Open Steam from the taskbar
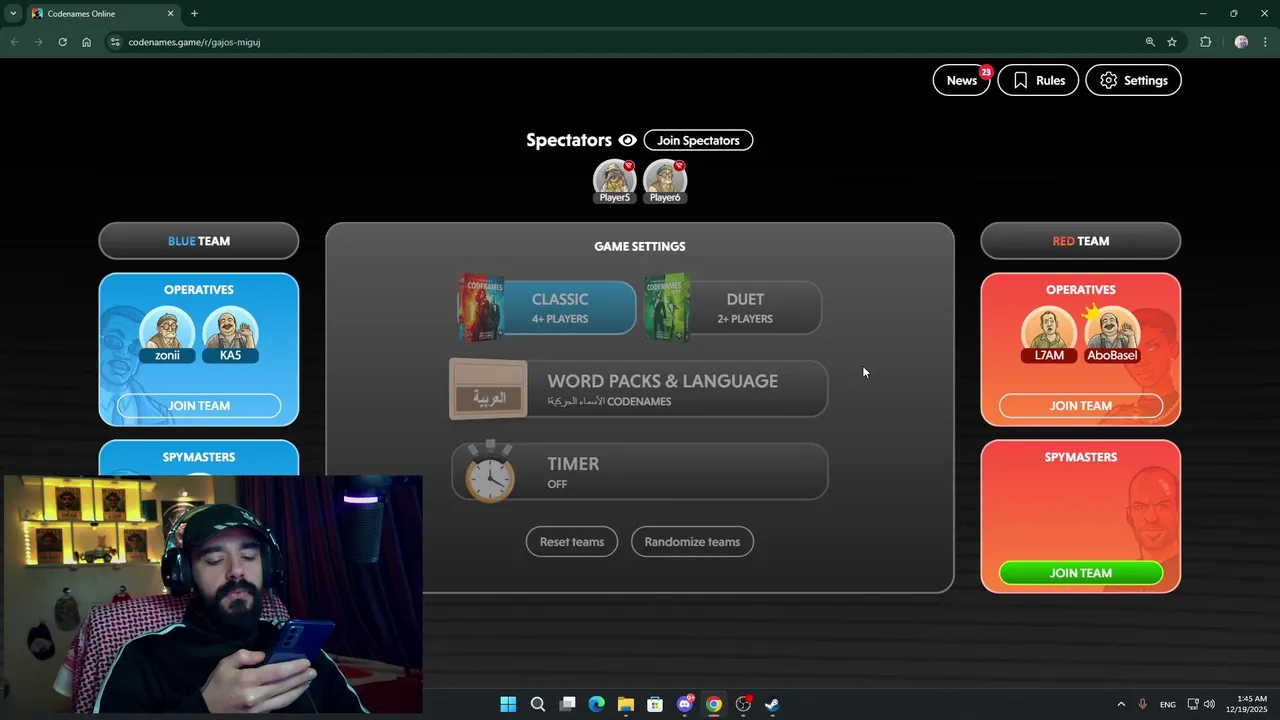Viewport: 1280px width, 720px height. [x=773, y=704]
